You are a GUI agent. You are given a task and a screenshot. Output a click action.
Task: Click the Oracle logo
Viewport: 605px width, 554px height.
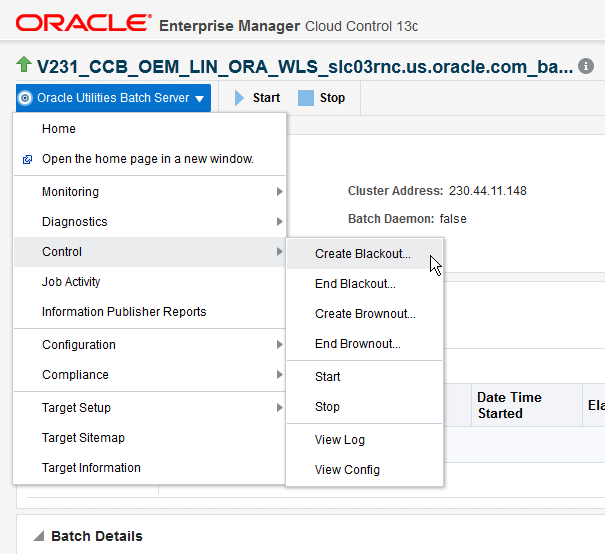pos(83,23)
